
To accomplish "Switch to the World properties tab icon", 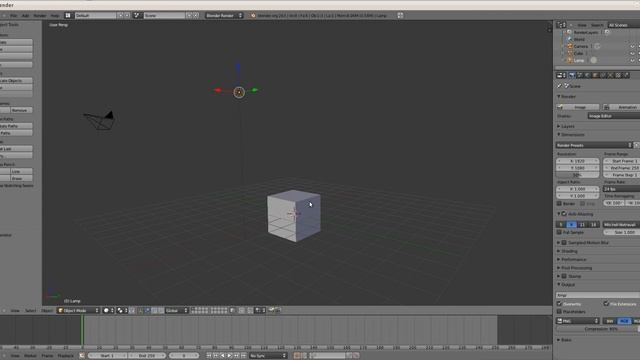I will click(x=588, y=75).
